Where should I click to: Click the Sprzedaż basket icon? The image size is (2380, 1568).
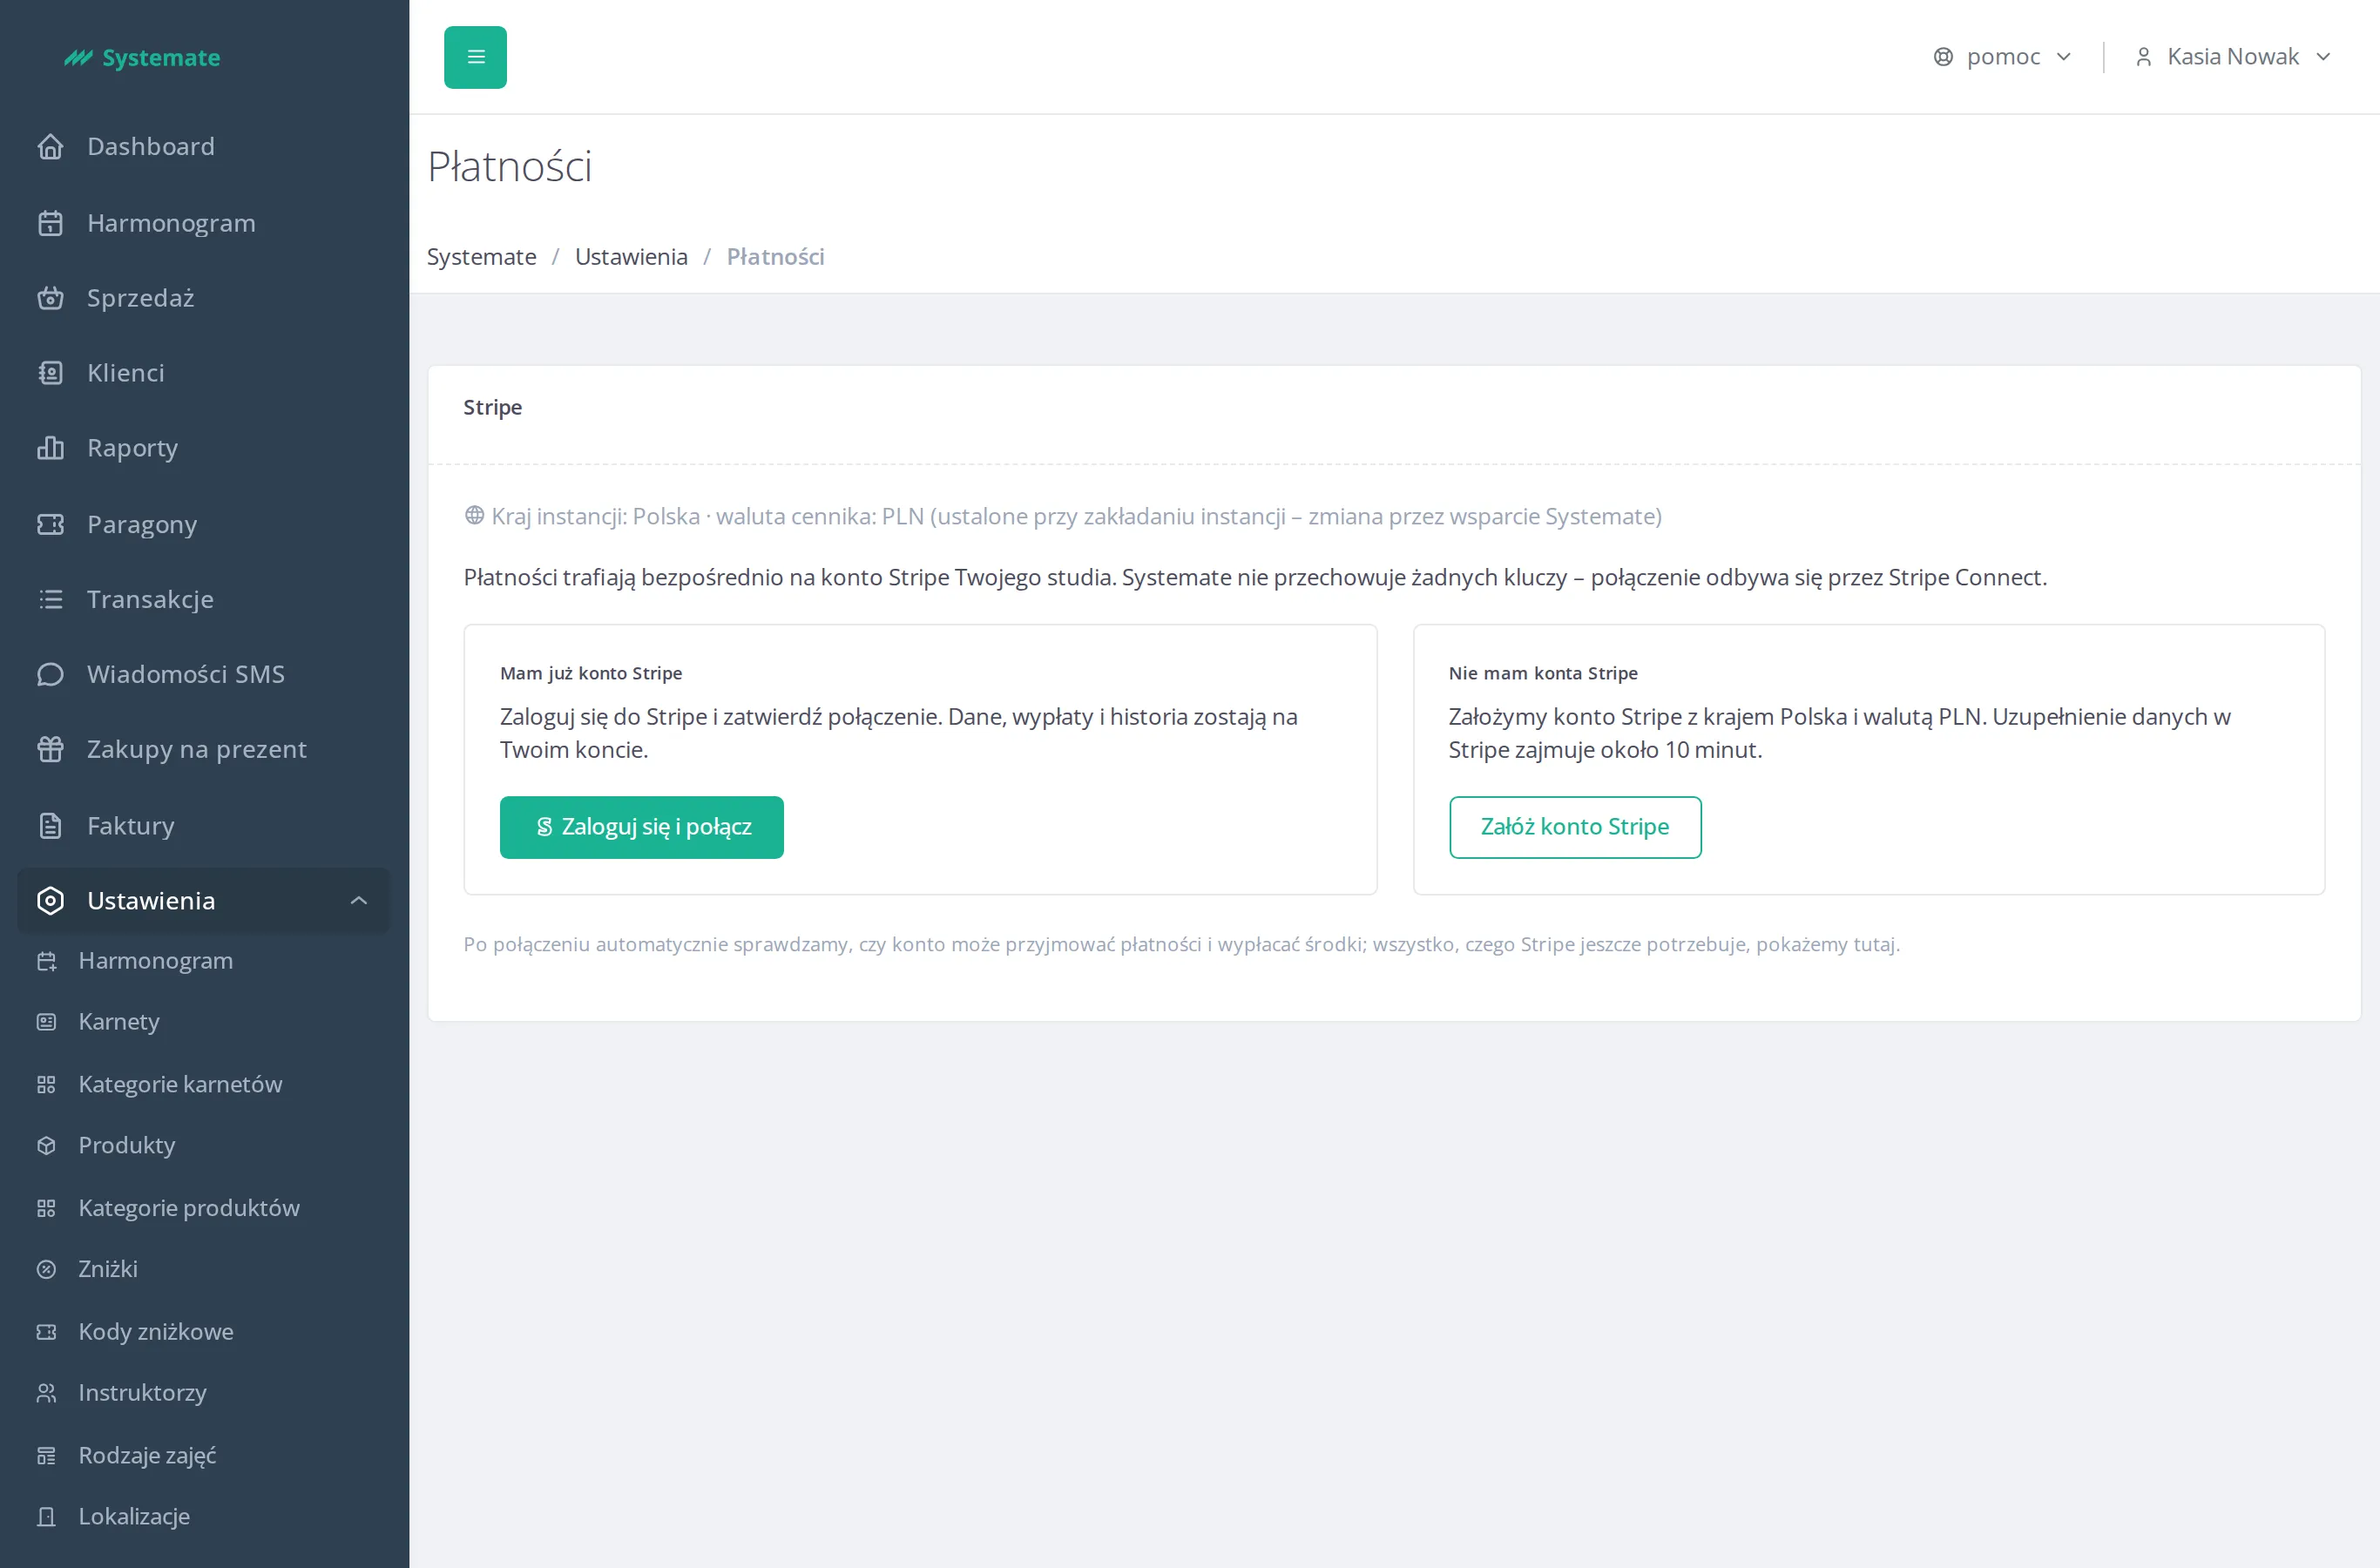point(50,298)
